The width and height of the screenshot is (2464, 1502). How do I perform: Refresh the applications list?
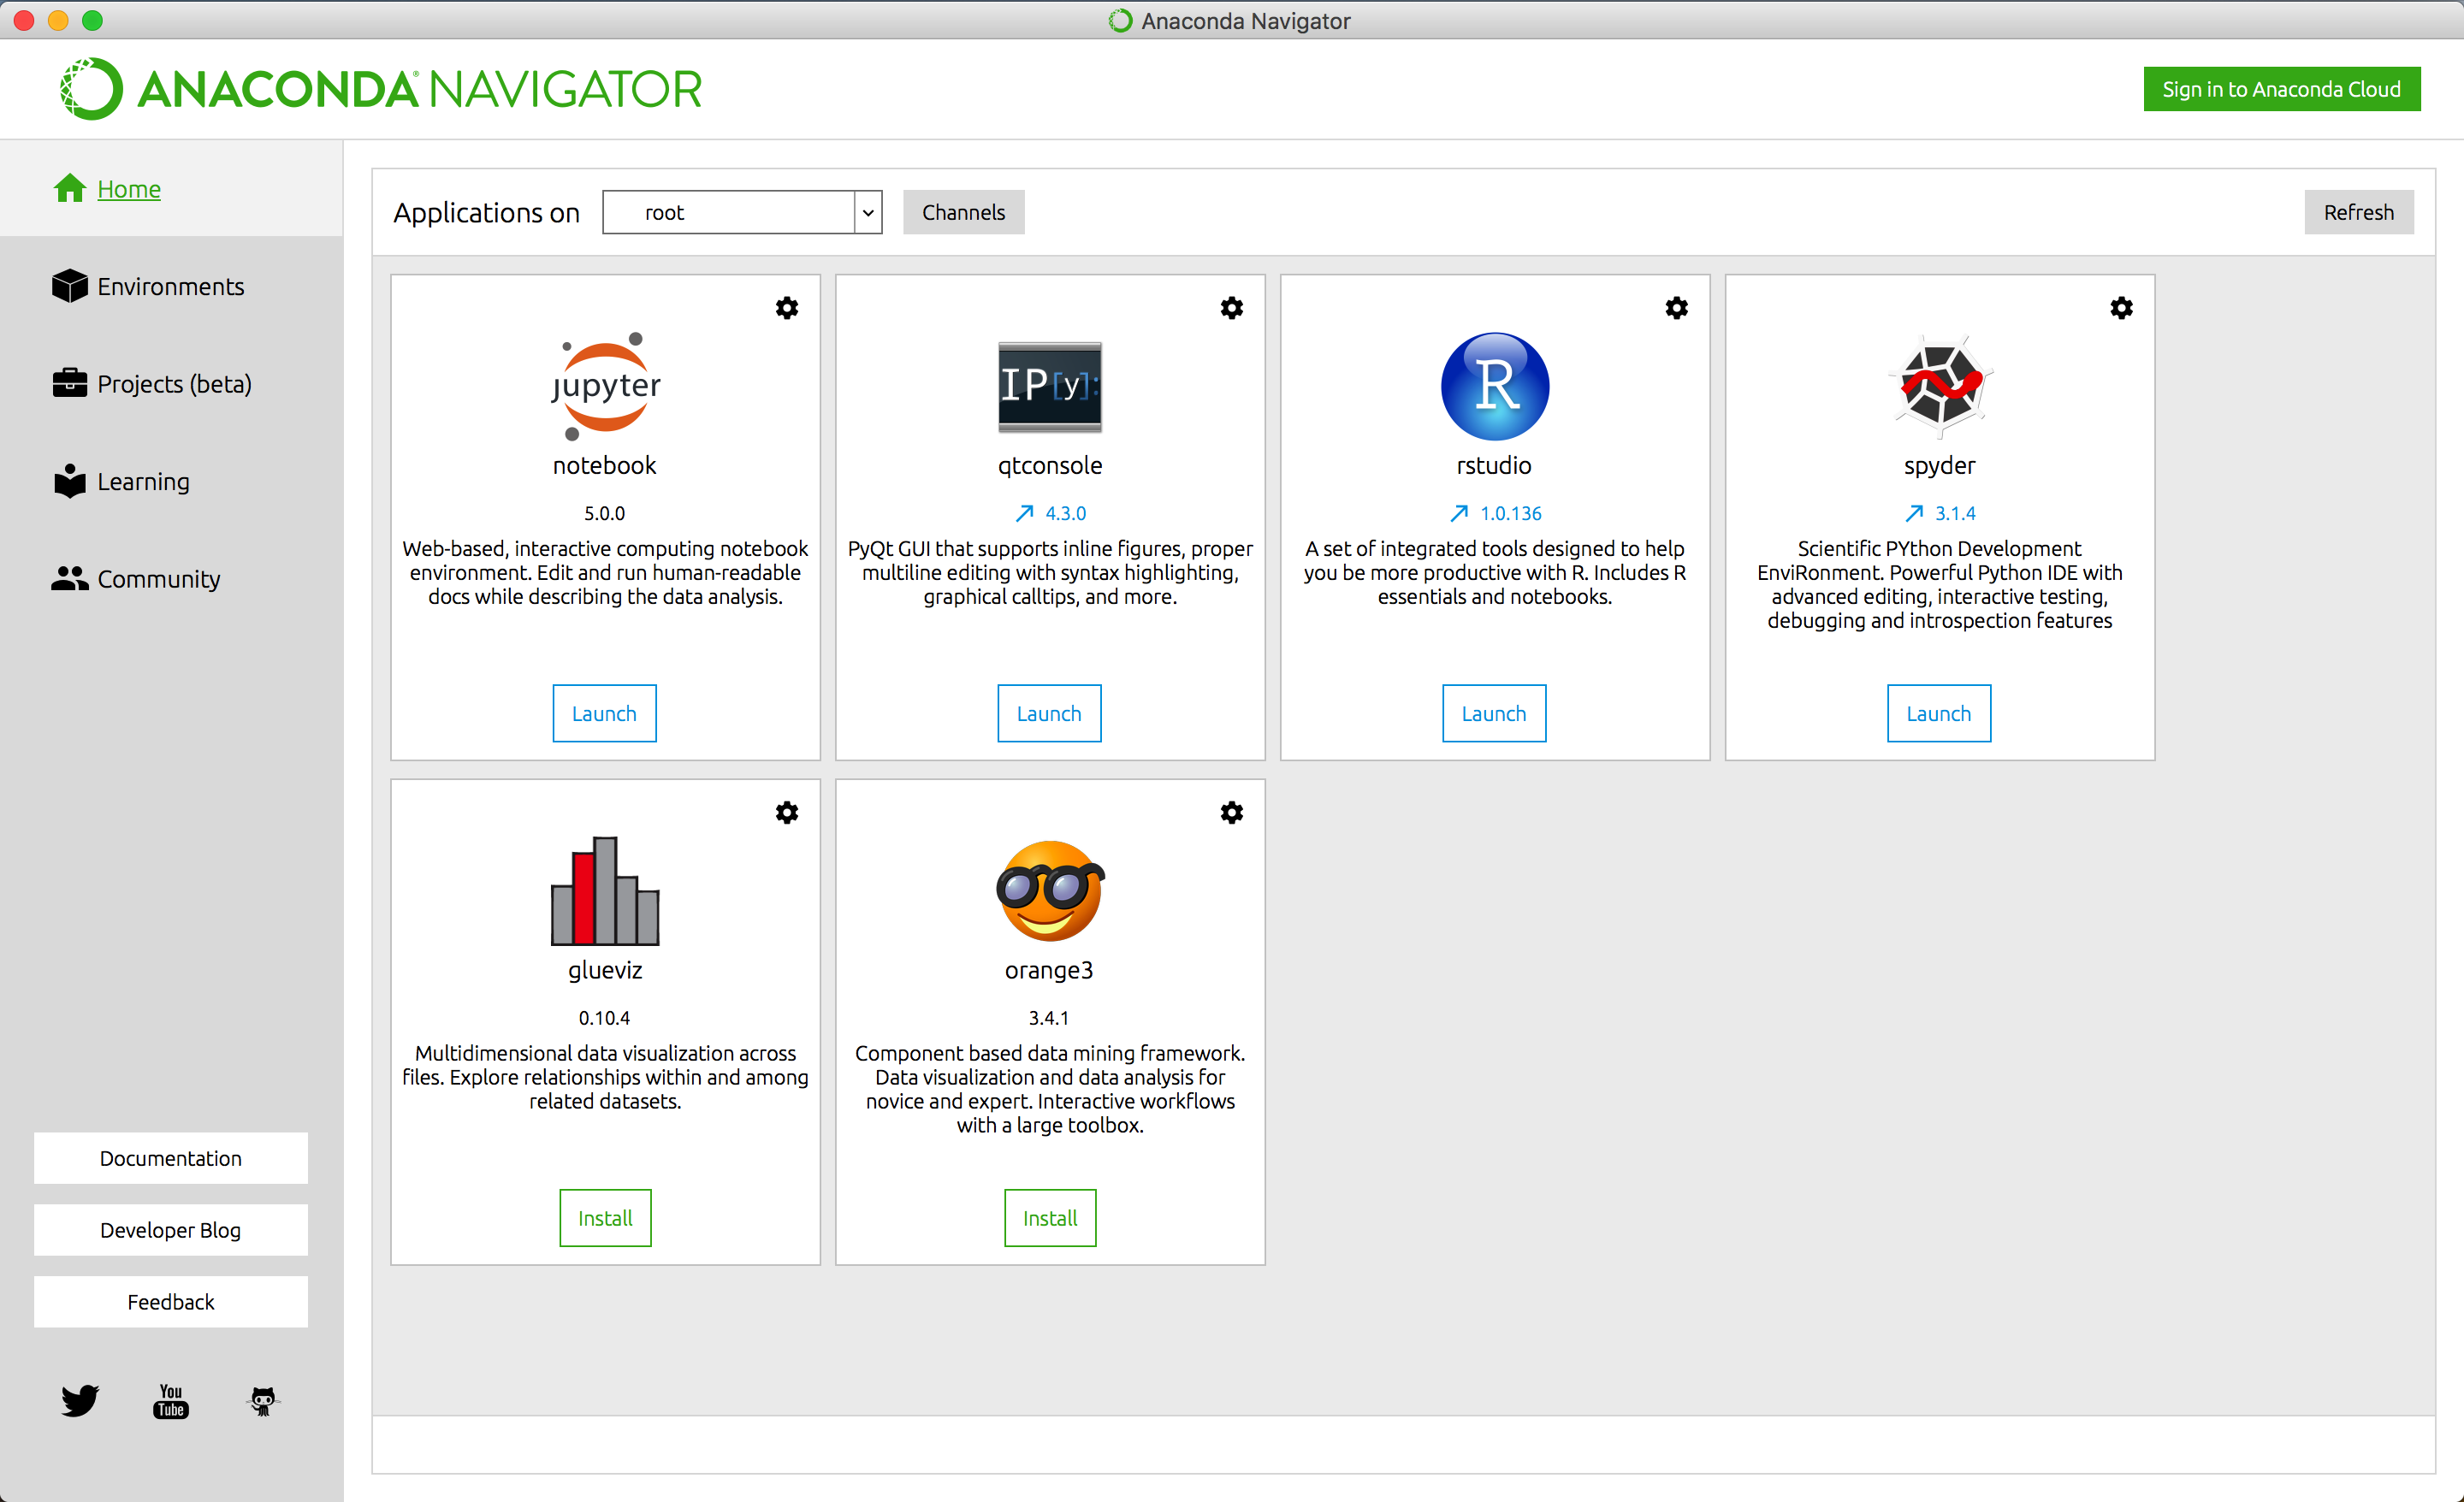tap(2359, 212)
